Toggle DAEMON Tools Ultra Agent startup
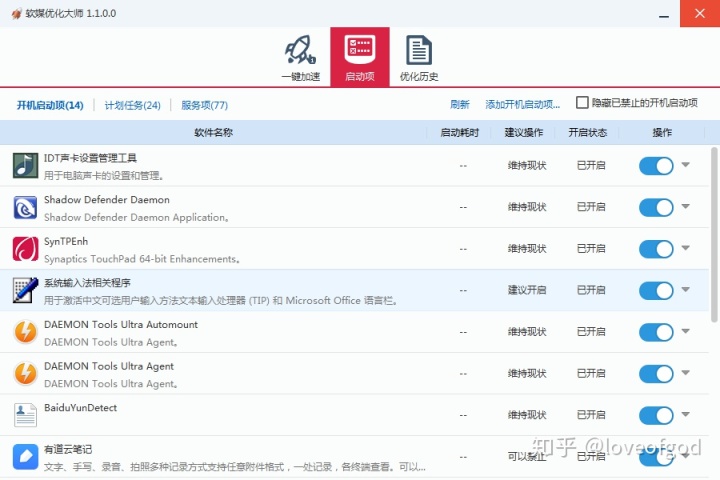The height and width of the screenshot is (480, 720). (x=656, y=373)
